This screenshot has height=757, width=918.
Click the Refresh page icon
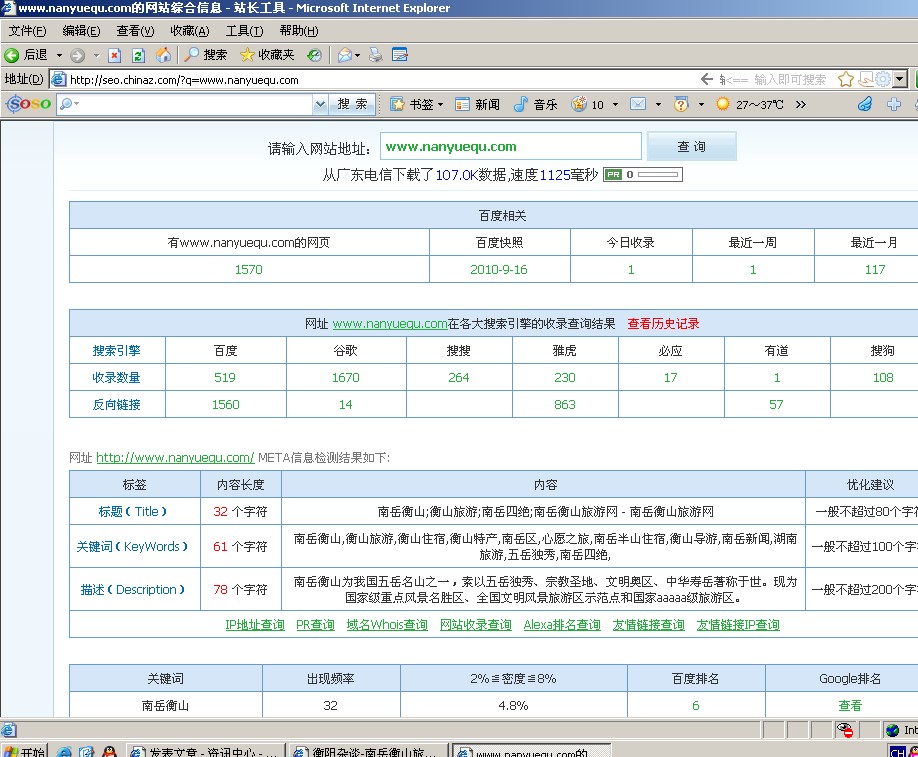139,56
